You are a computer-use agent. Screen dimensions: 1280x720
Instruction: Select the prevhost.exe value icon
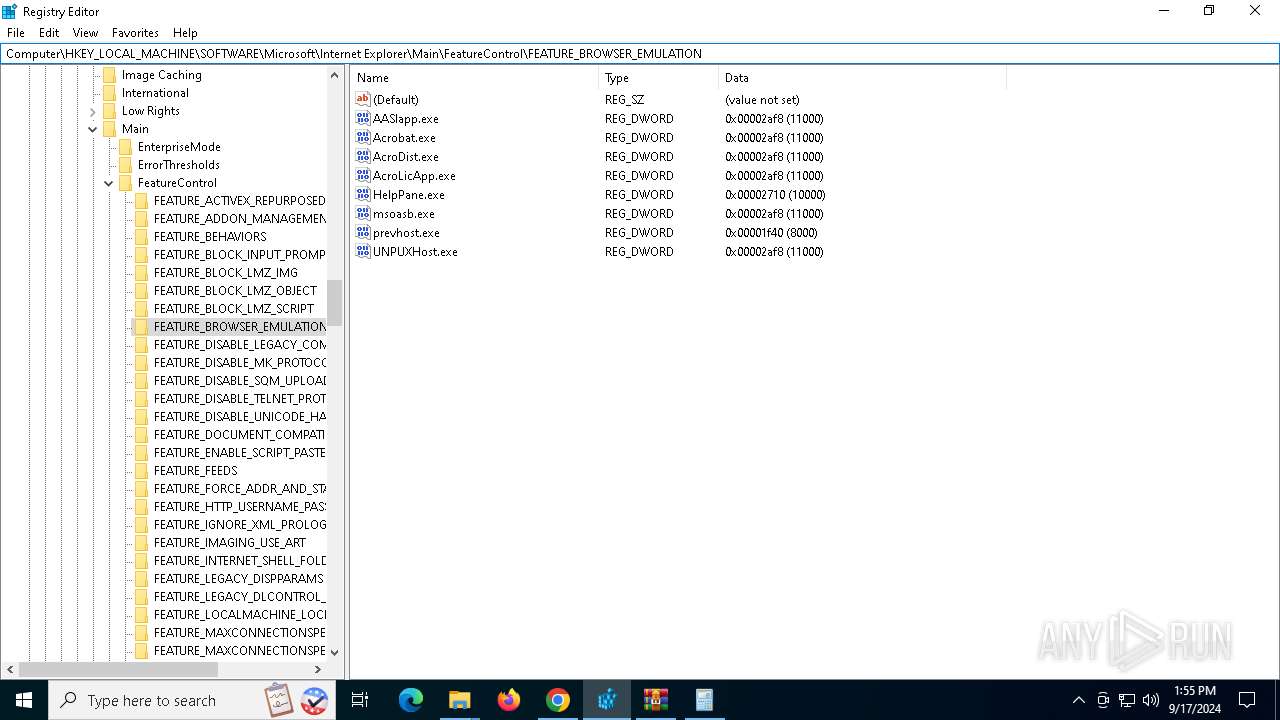click(x=363, y=232)
